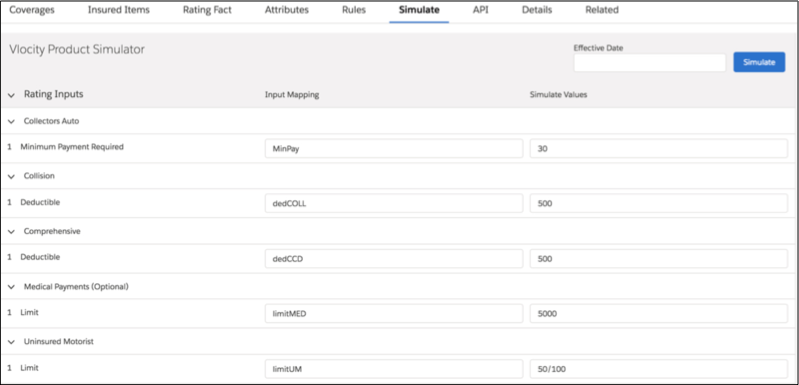This screenshot has width=799, height=385.
Task: Open the Rating Fact tab
Action: point(207,10)
